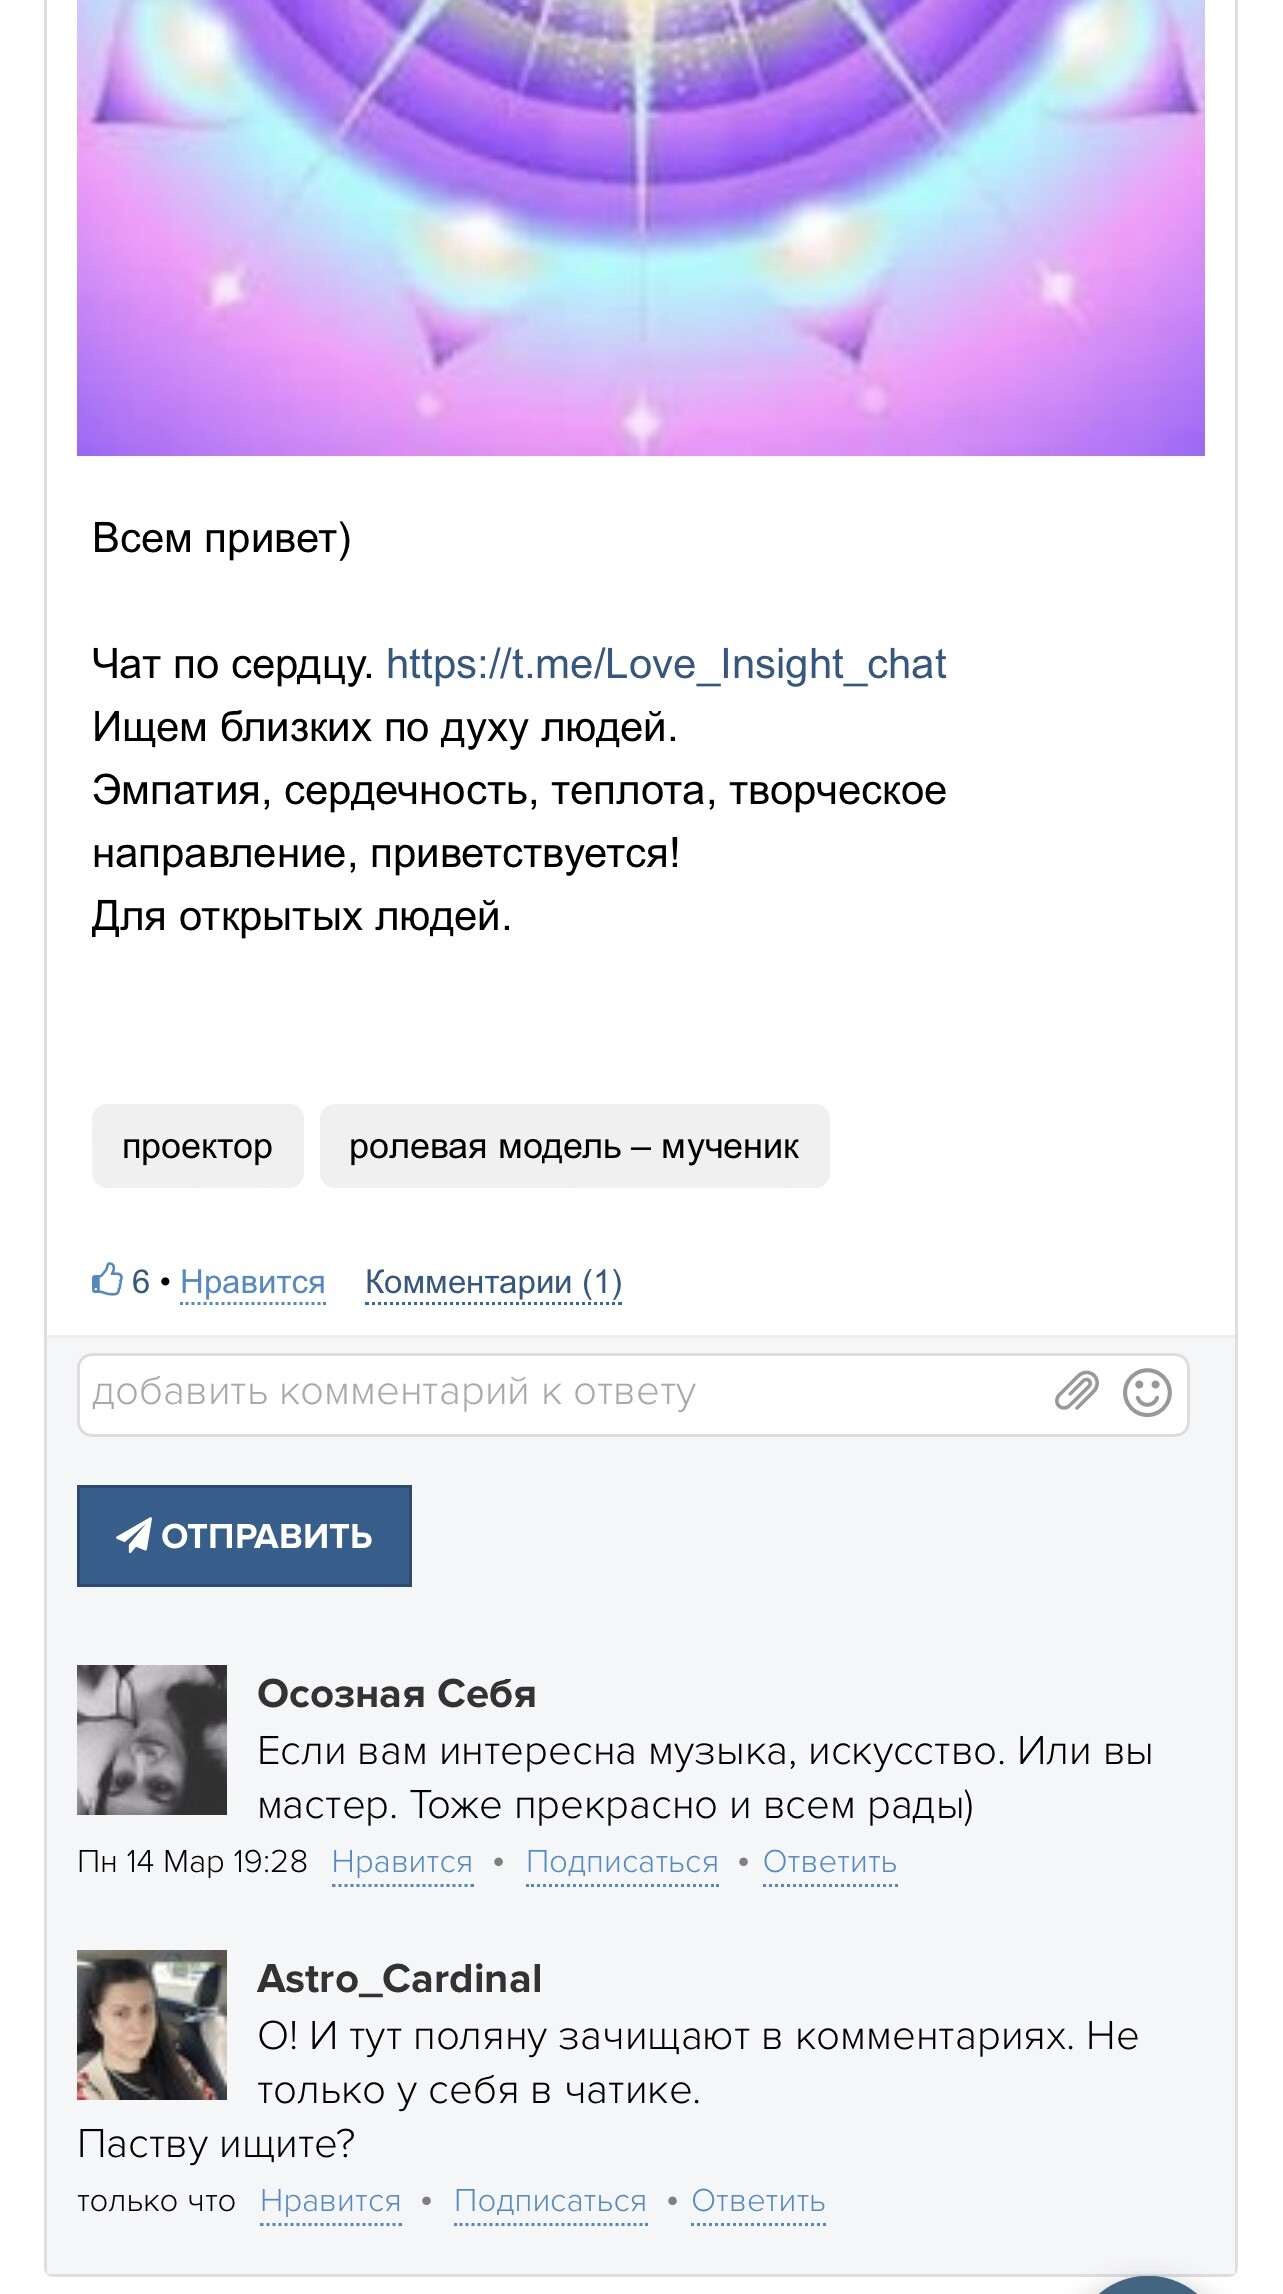This screenshot has width=1283, height=2294.
Task: Open the emoji smiley picker
Action: (x=1146, y=1392)
